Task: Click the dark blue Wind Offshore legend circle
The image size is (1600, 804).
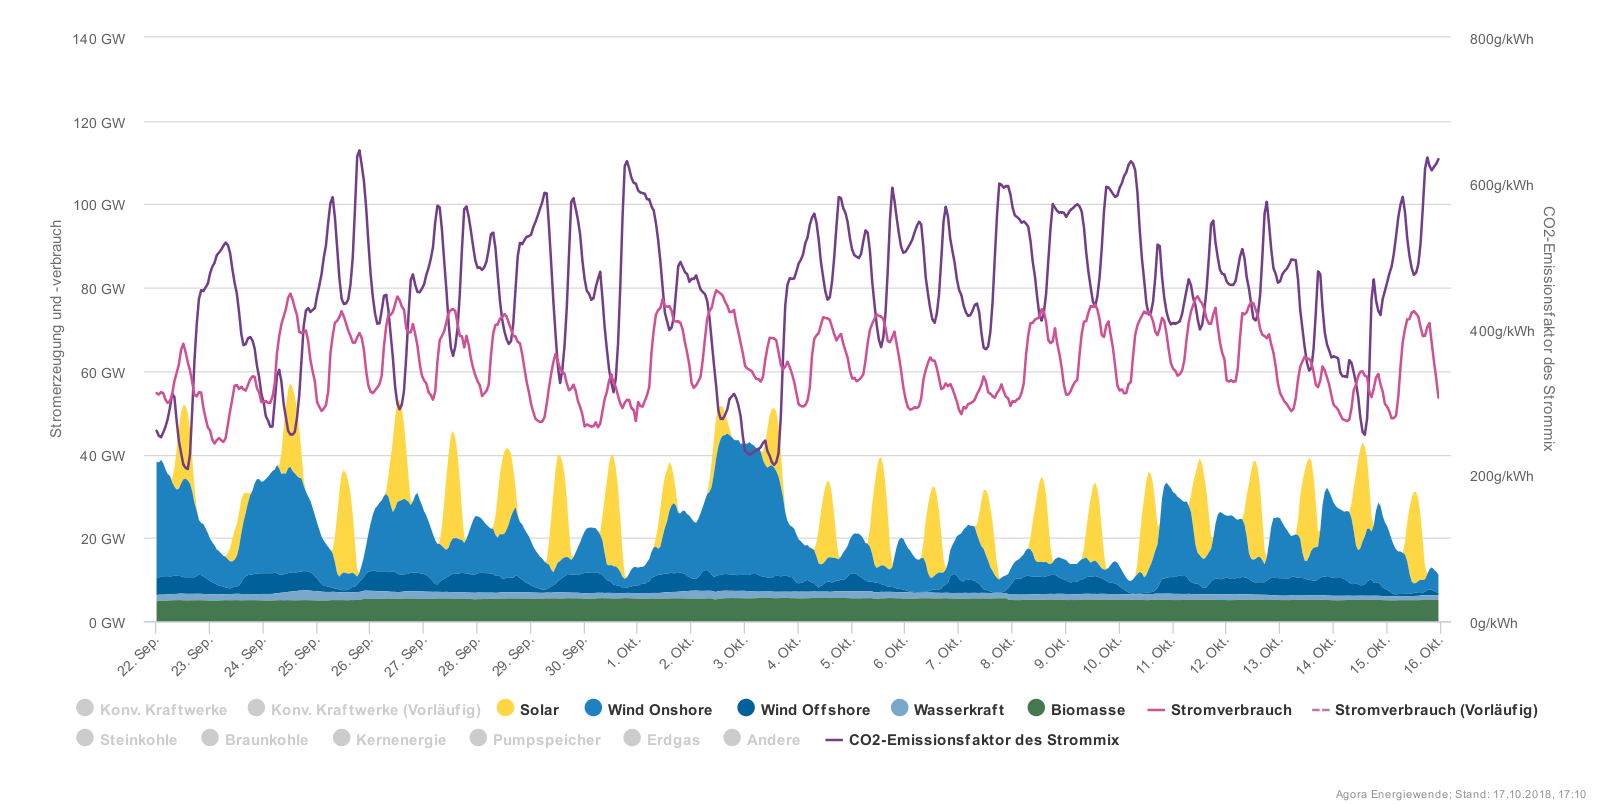Action: 746,708
